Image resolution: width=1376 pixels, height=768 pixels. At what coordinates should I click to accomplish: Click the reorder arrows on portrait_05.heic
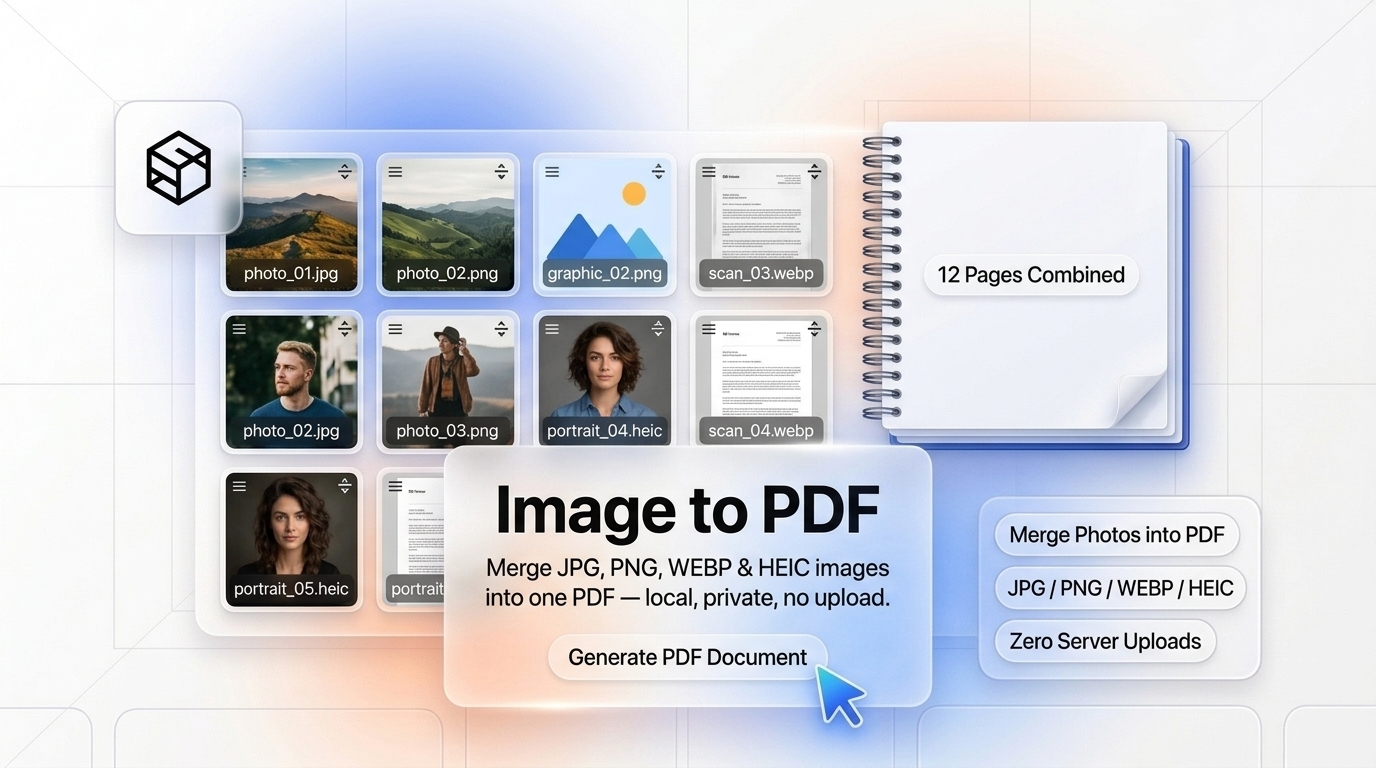click(344, 485)
